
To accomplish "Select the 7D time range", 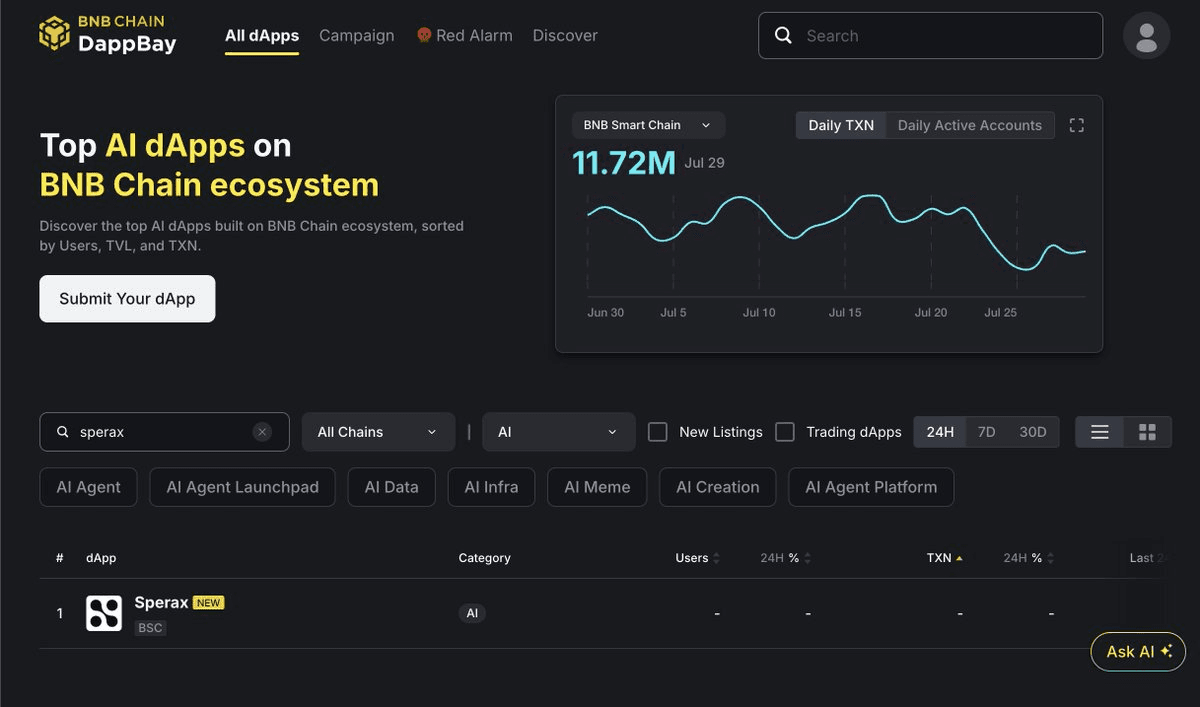I will click(986, 432).
